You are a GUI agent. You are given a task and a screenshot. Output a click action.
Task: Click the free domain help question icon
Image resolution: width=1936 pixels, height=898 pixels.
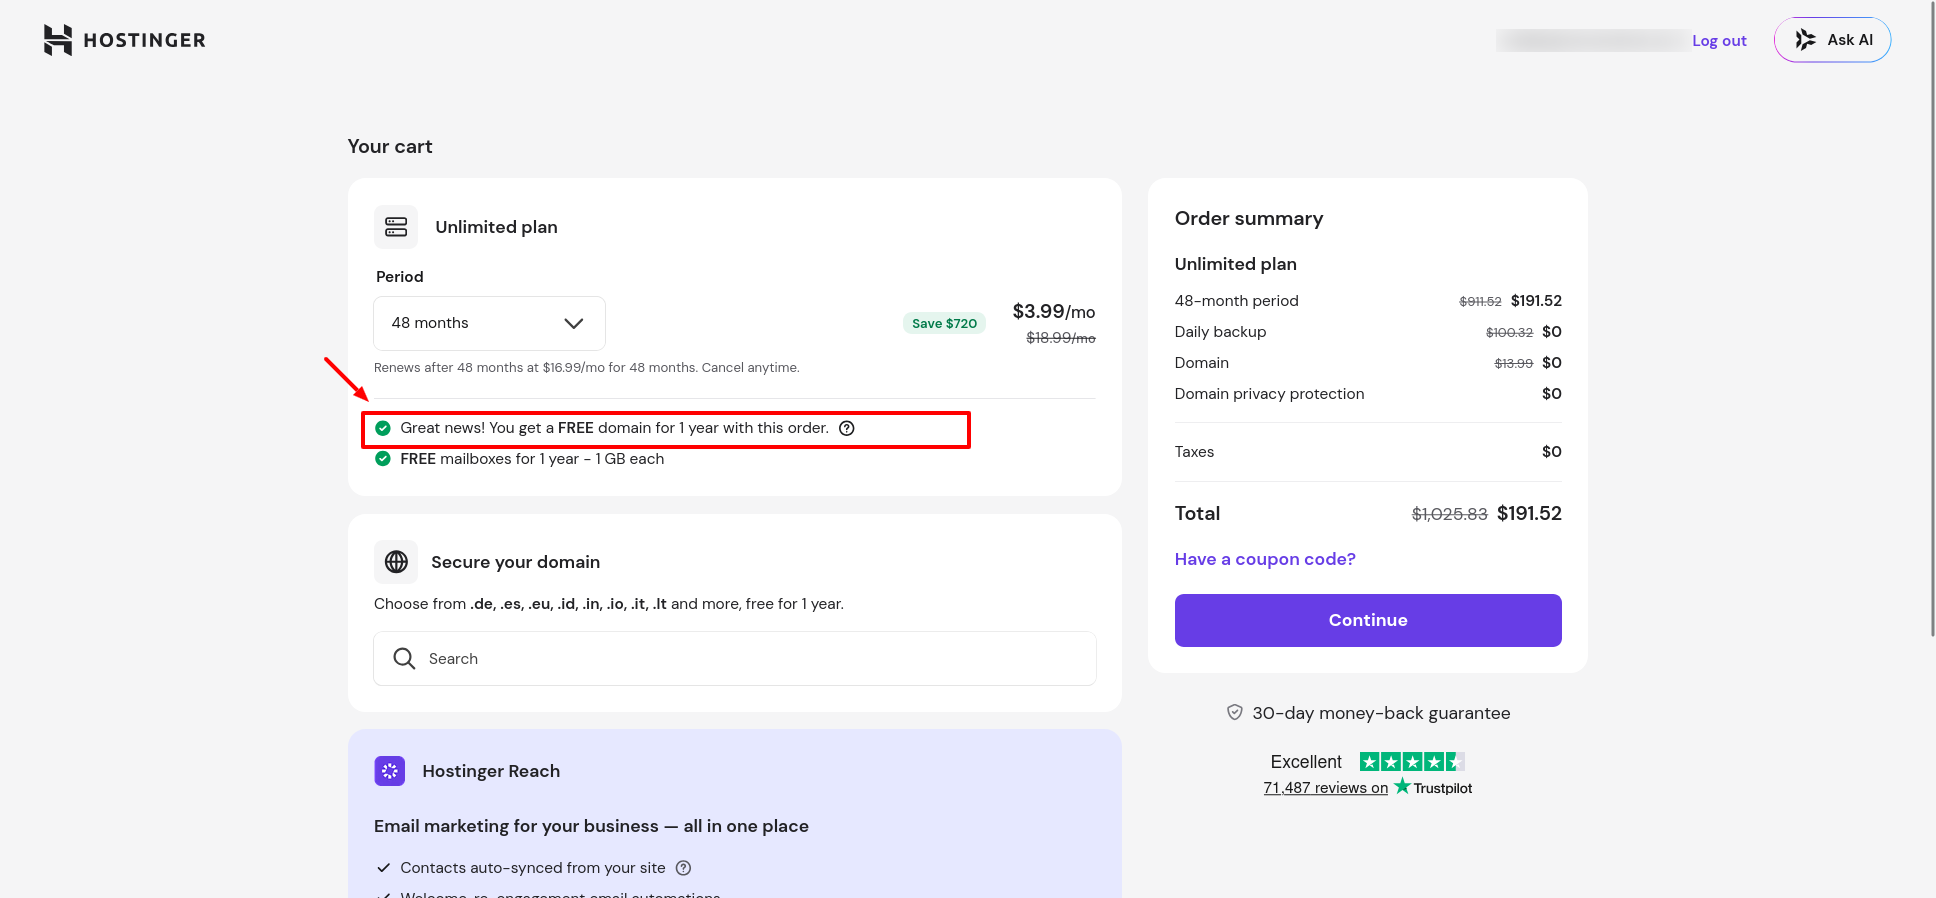point(847,428)
